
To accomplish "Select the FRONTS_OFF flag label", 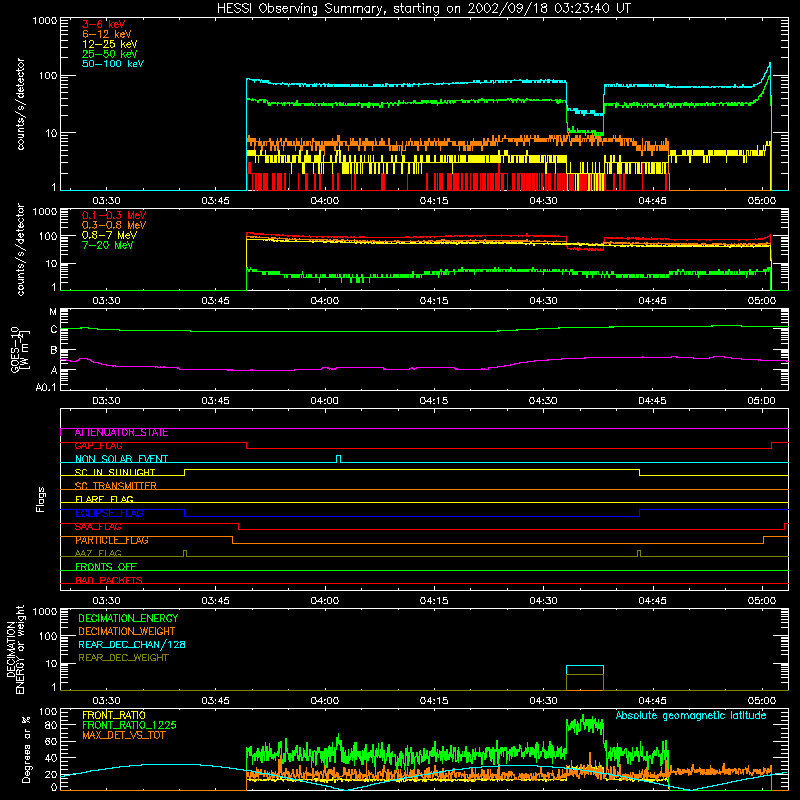I will [106, 567].
